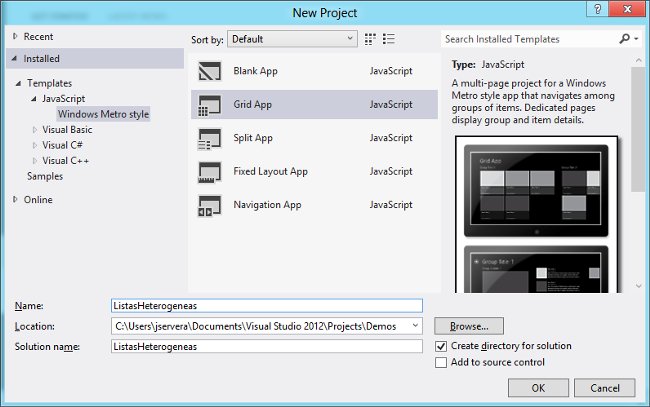The width and height of the screenshot is (650, 407).
Task: Click the Search Installed Templates field
Action: click(x=529, y=39)
